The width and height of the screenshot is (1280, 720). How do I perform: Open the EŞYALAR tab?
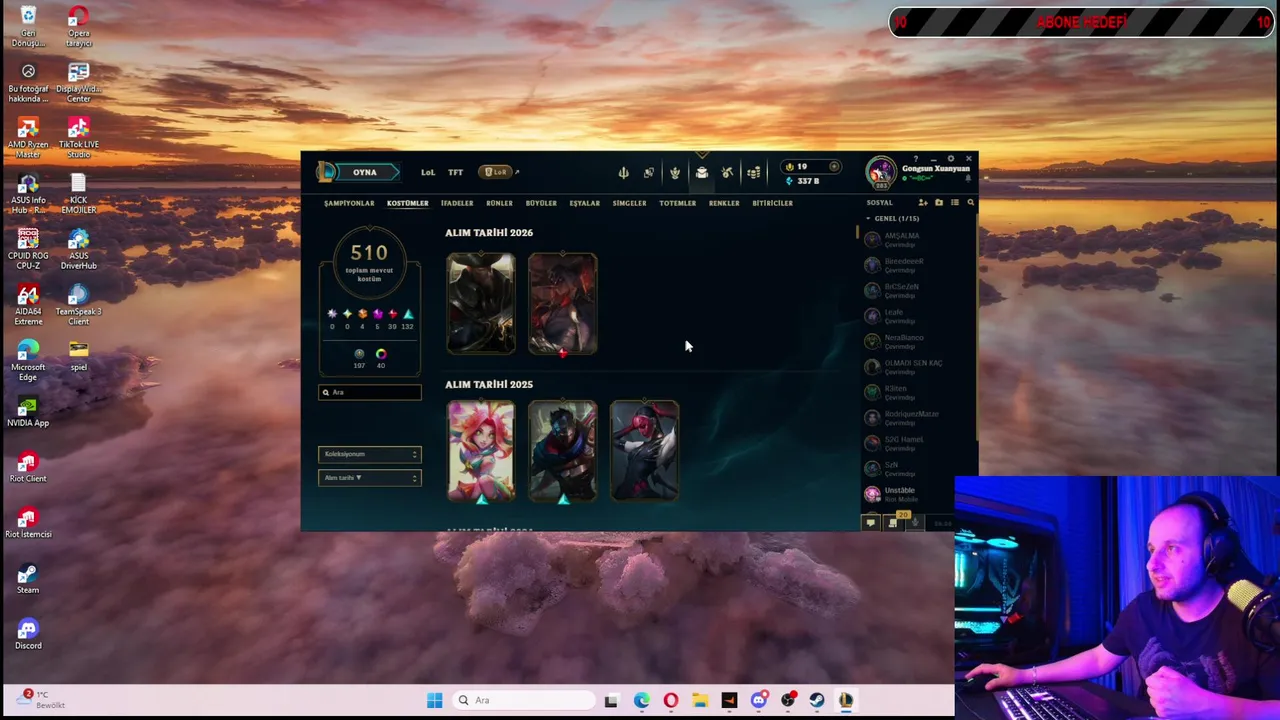point(585,203)
